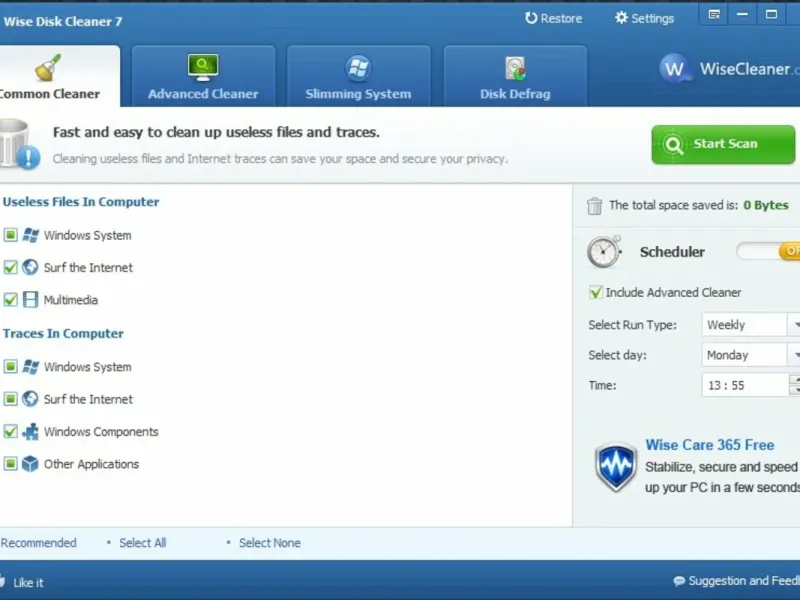
Task: Click the Time stepper arrows
Action: point(794,385)
